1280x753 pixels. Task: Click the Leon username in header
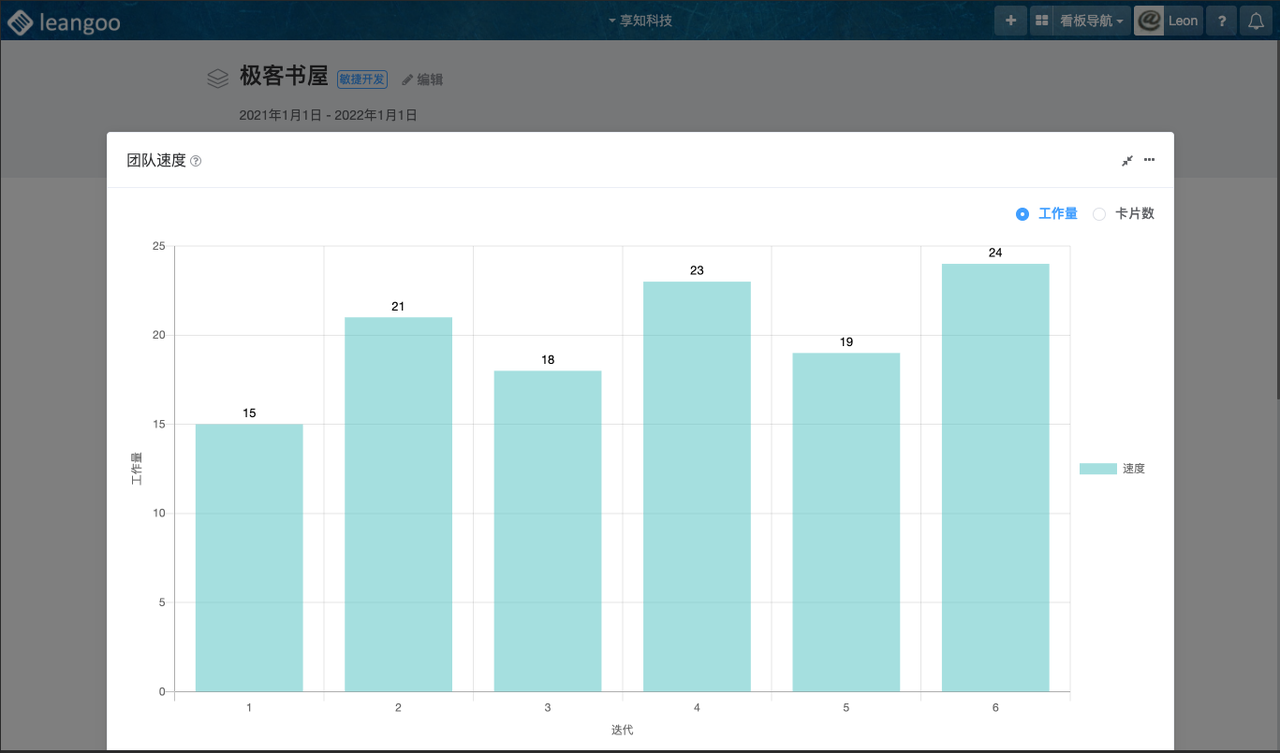[x=1183, y=20]
